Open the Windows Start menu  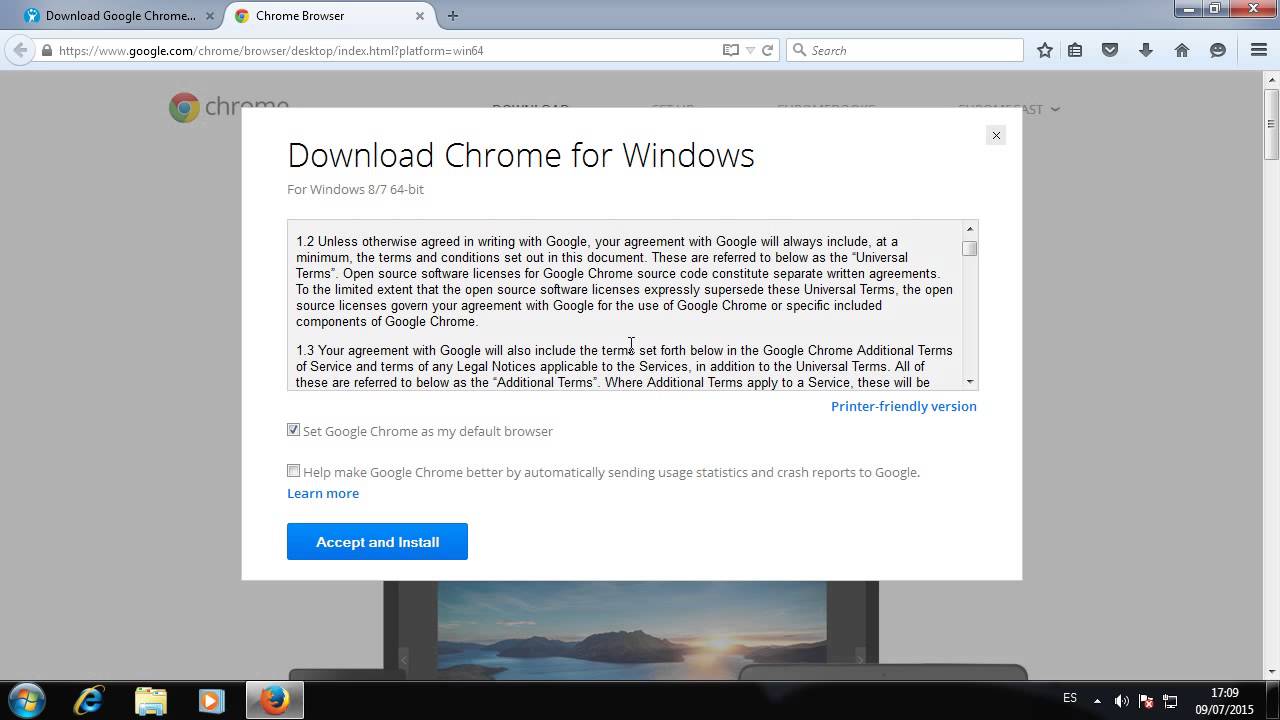coord(27,700)
